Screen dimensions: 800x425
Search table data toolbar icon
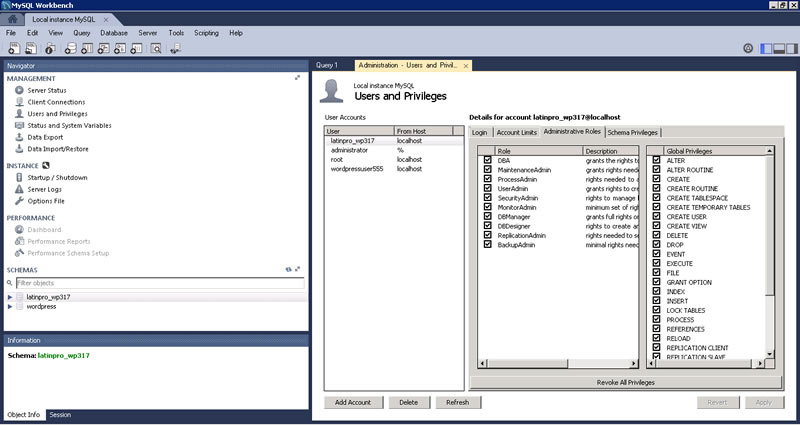click(156, 48)
